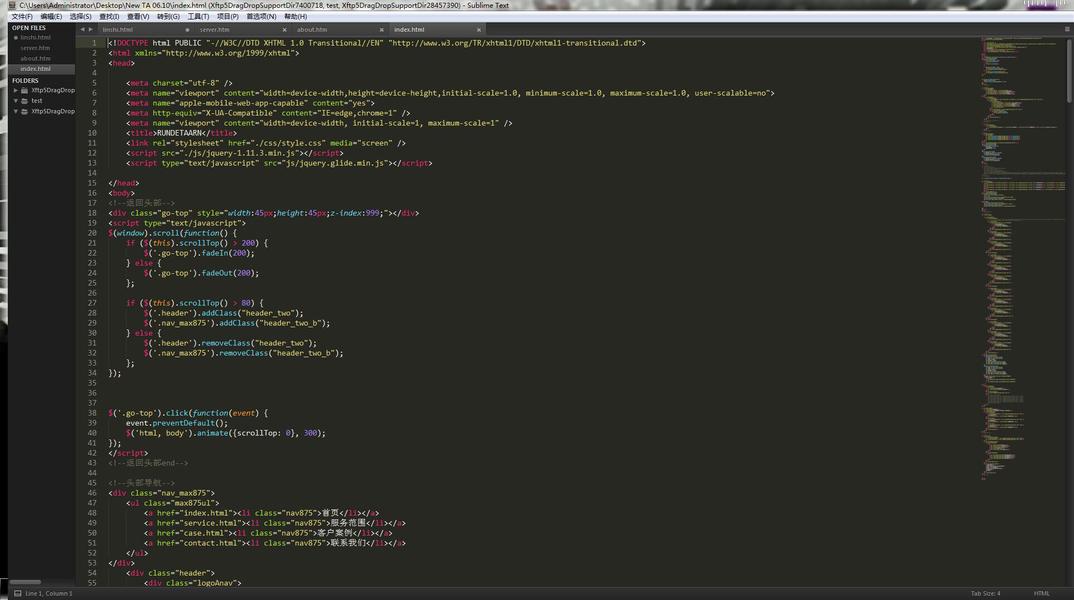Viewport: 1074px width, 600px height.
Task: Click the Sublime Text window title bar icon
Action: [12, 5]
